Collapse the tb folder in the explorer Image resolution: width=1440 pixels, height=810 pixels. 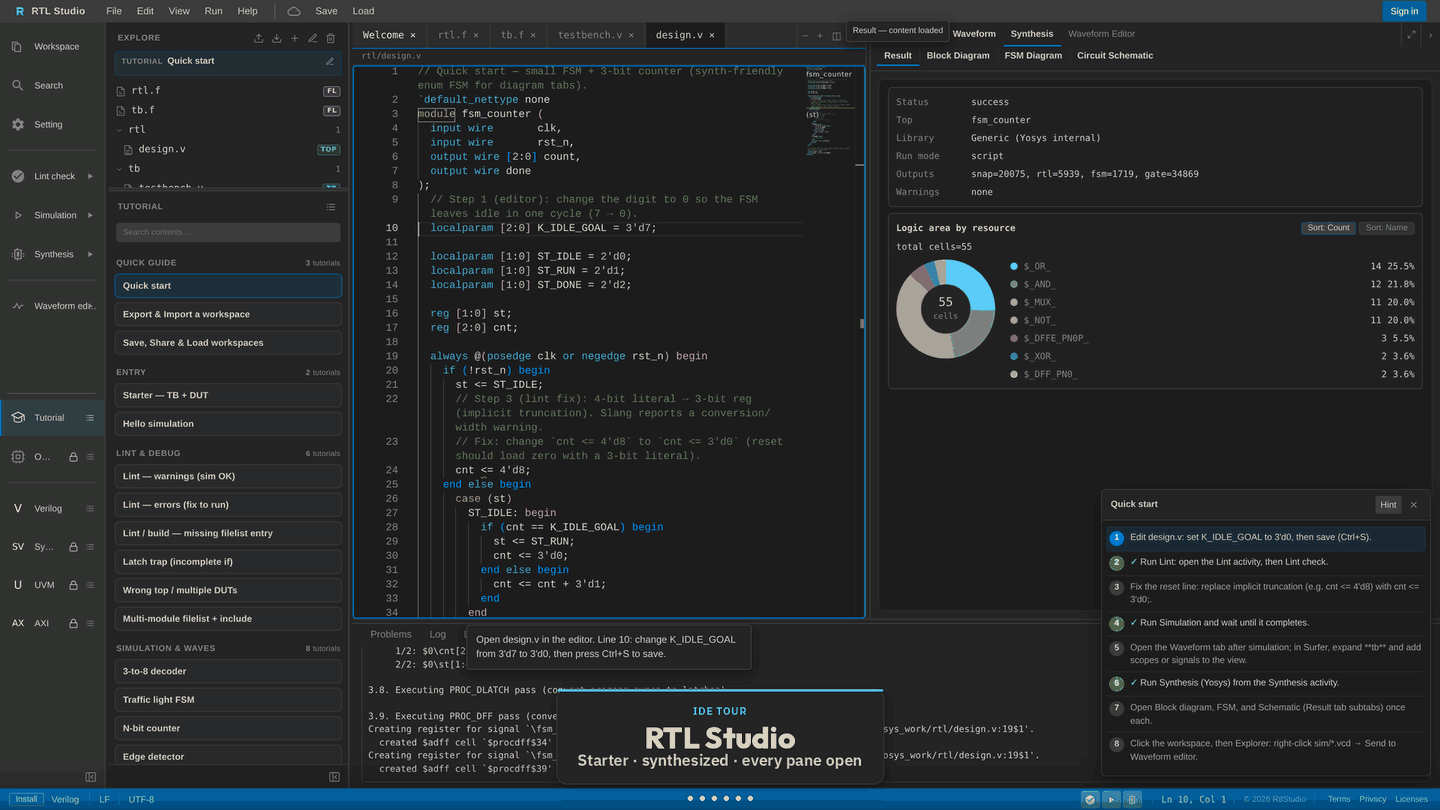(120, 169)
